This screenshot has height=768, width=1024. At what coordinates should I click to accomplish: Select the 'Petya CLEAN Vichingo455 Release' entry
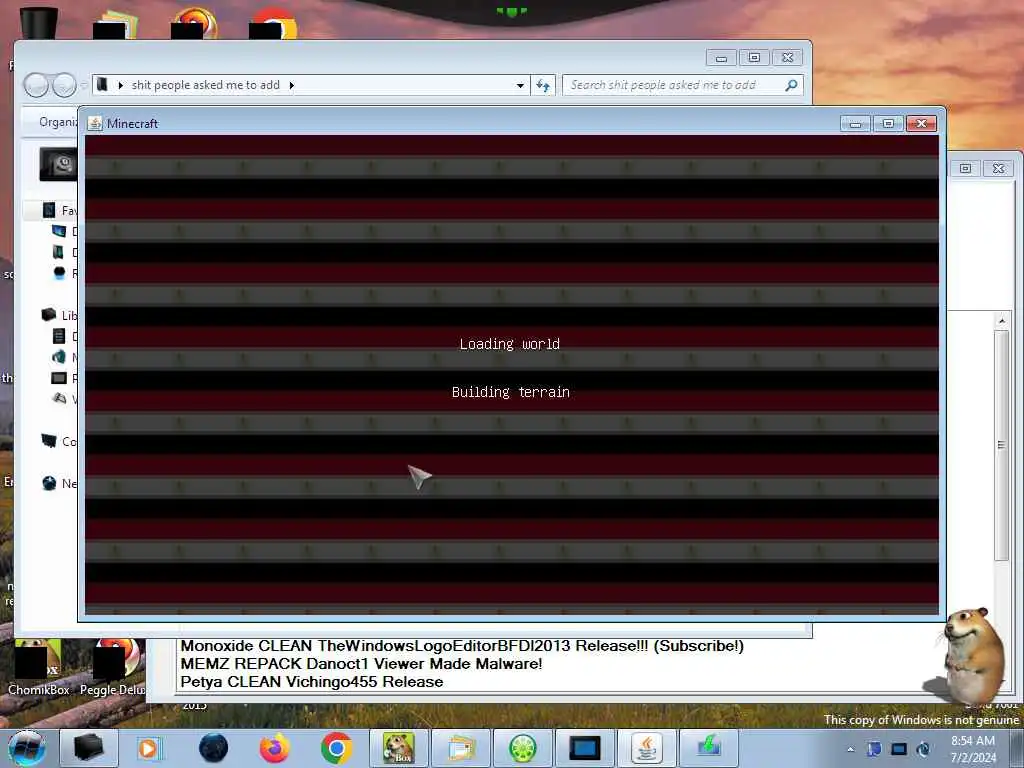(x=312, y=682)
